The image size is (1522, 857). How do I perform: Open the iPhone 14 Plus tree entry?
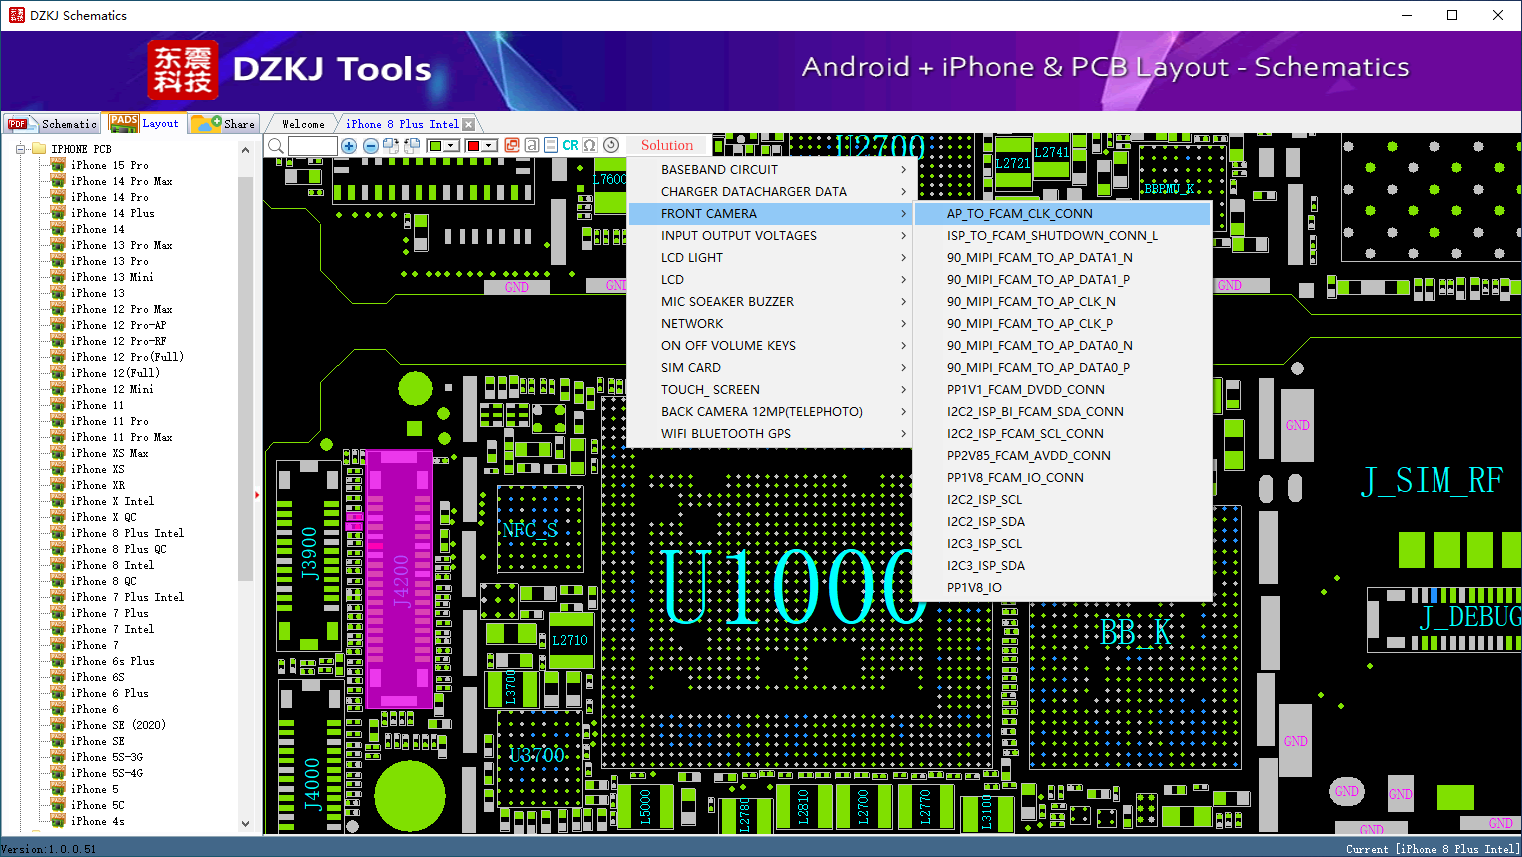(x=112, y=213)
